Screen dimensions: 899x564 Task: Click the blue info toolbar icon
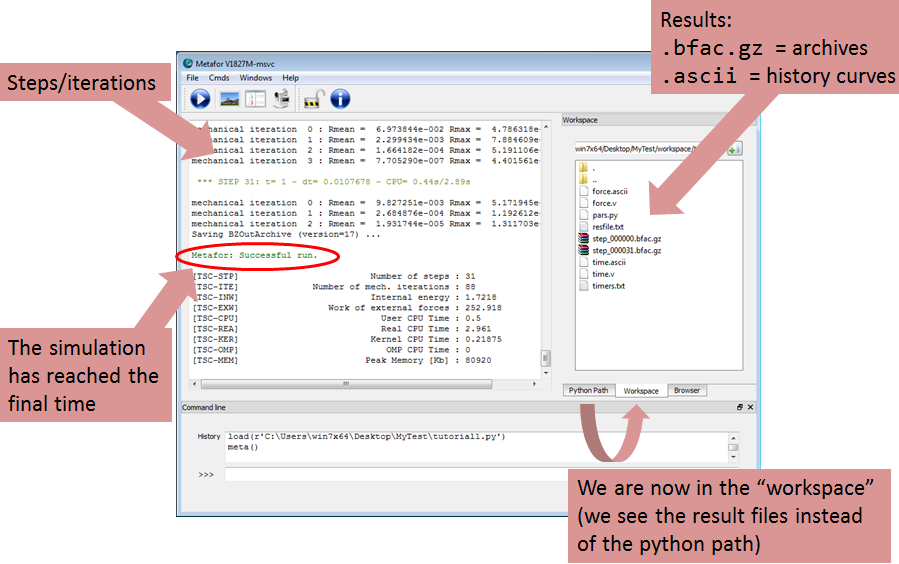pyautogui.click(x=340, y=99)
